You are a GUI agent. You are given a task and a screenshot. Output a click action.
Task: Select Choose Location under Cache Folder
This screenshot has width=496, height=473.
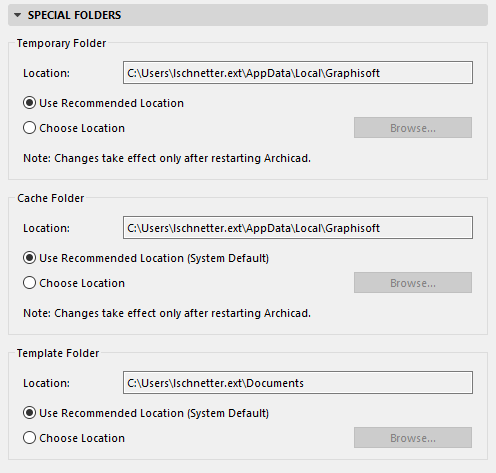[29, 283]
